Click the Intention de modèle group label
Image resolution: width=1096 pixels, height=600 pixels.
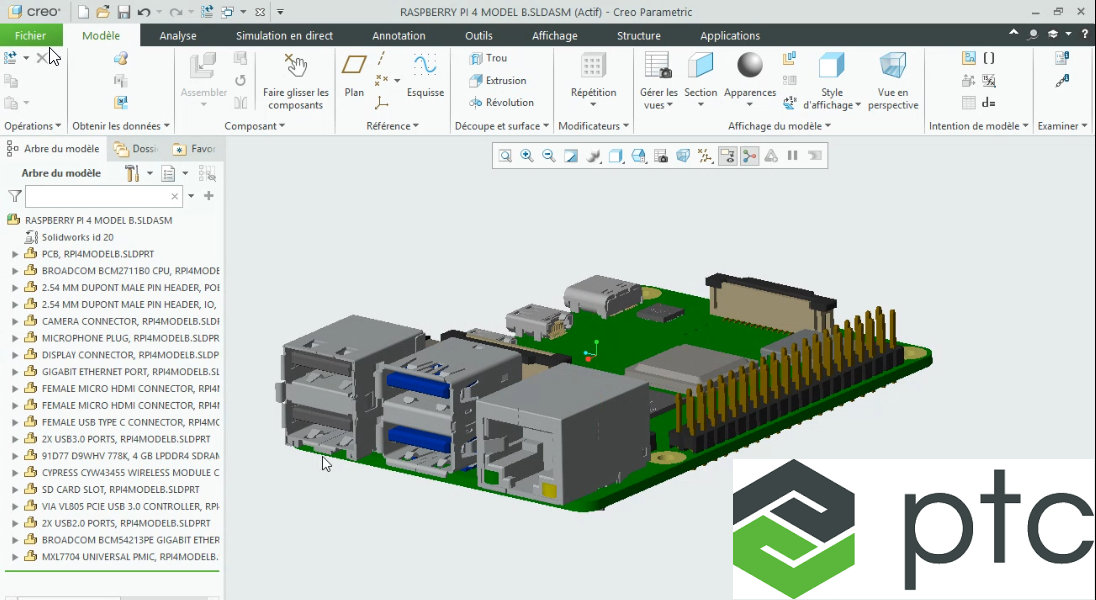click(x=979, y=126)
